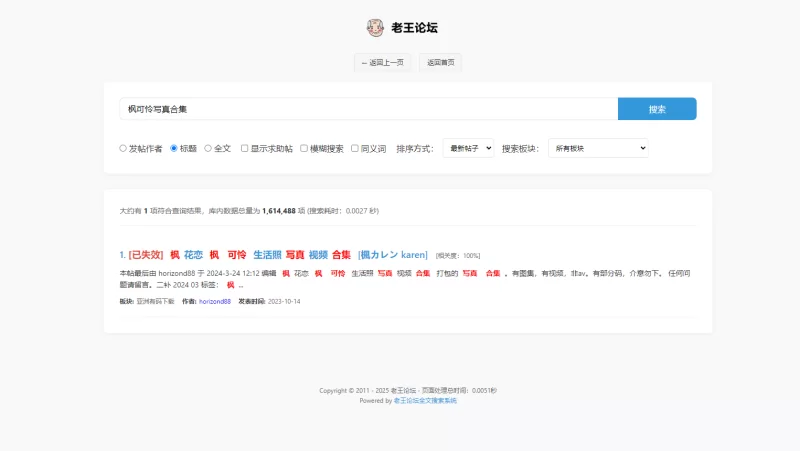Screen dimensions: 800x451
Task: Toggle the 模糊搜索 checkbox
Action: point(304,148)
